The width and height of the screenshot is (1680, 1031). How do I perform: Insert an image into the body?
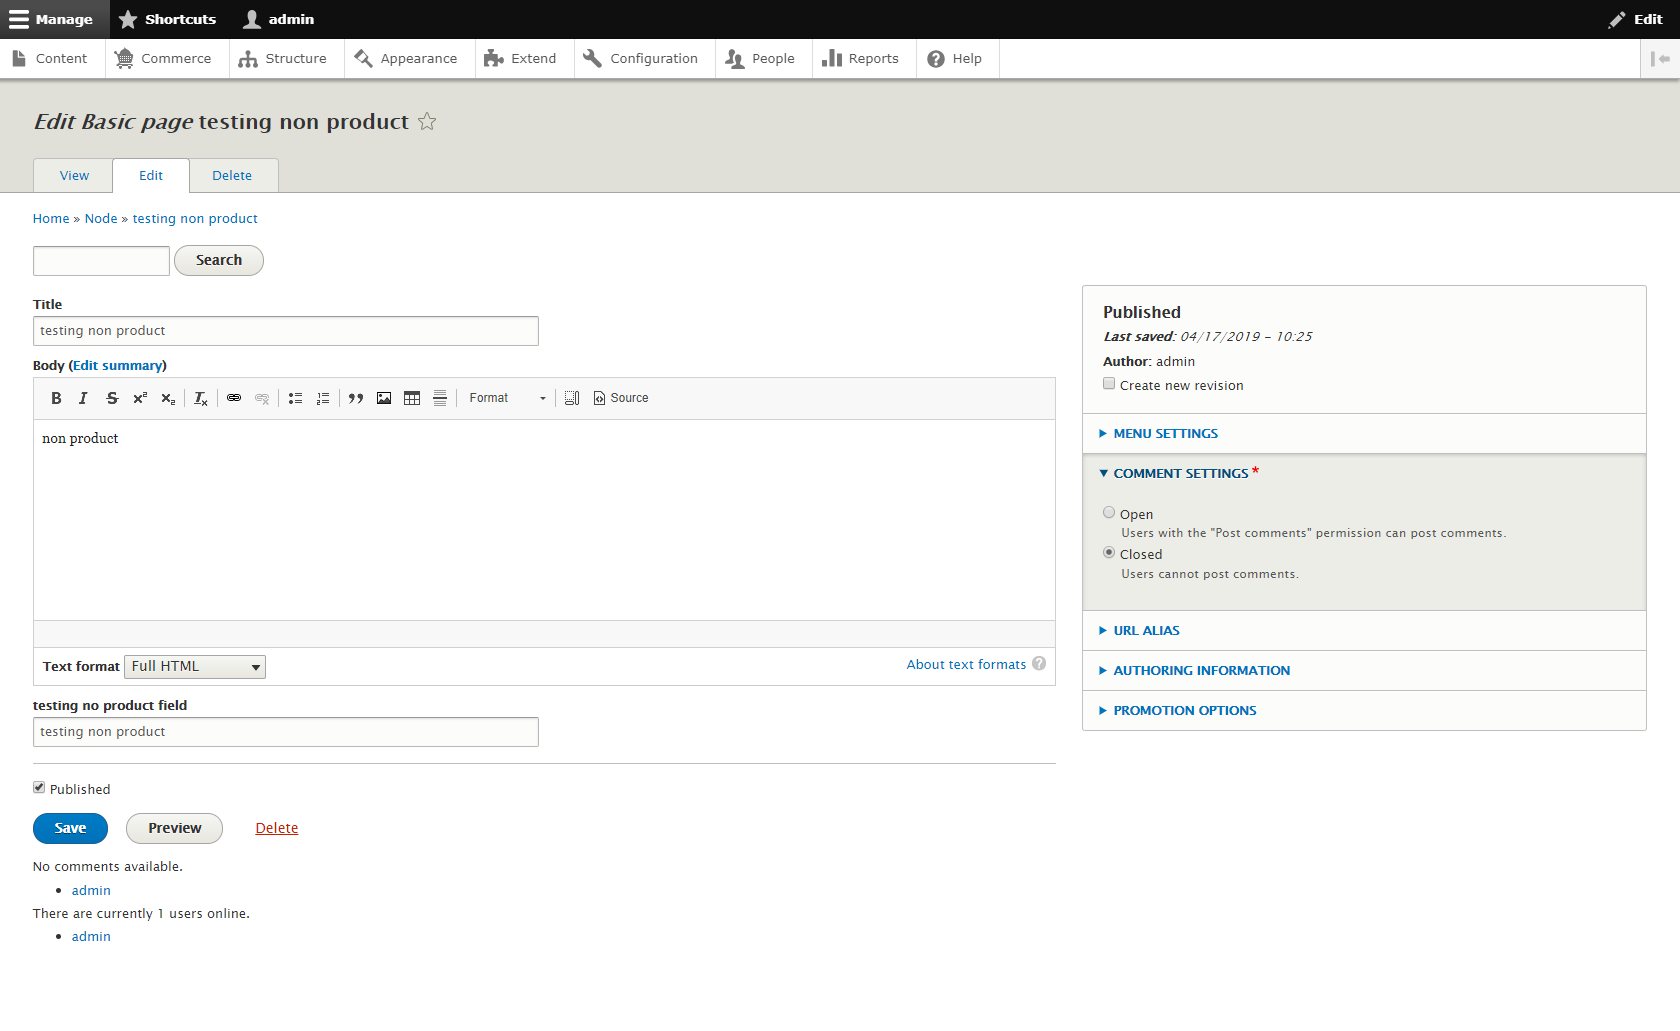click(384, 398)
